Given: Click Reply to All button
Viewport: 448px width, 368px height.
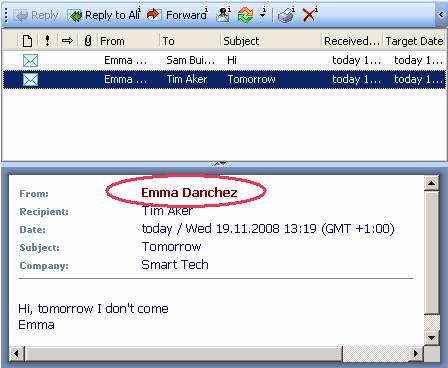Looking at the screenshot, I should (x=103, y=15).
